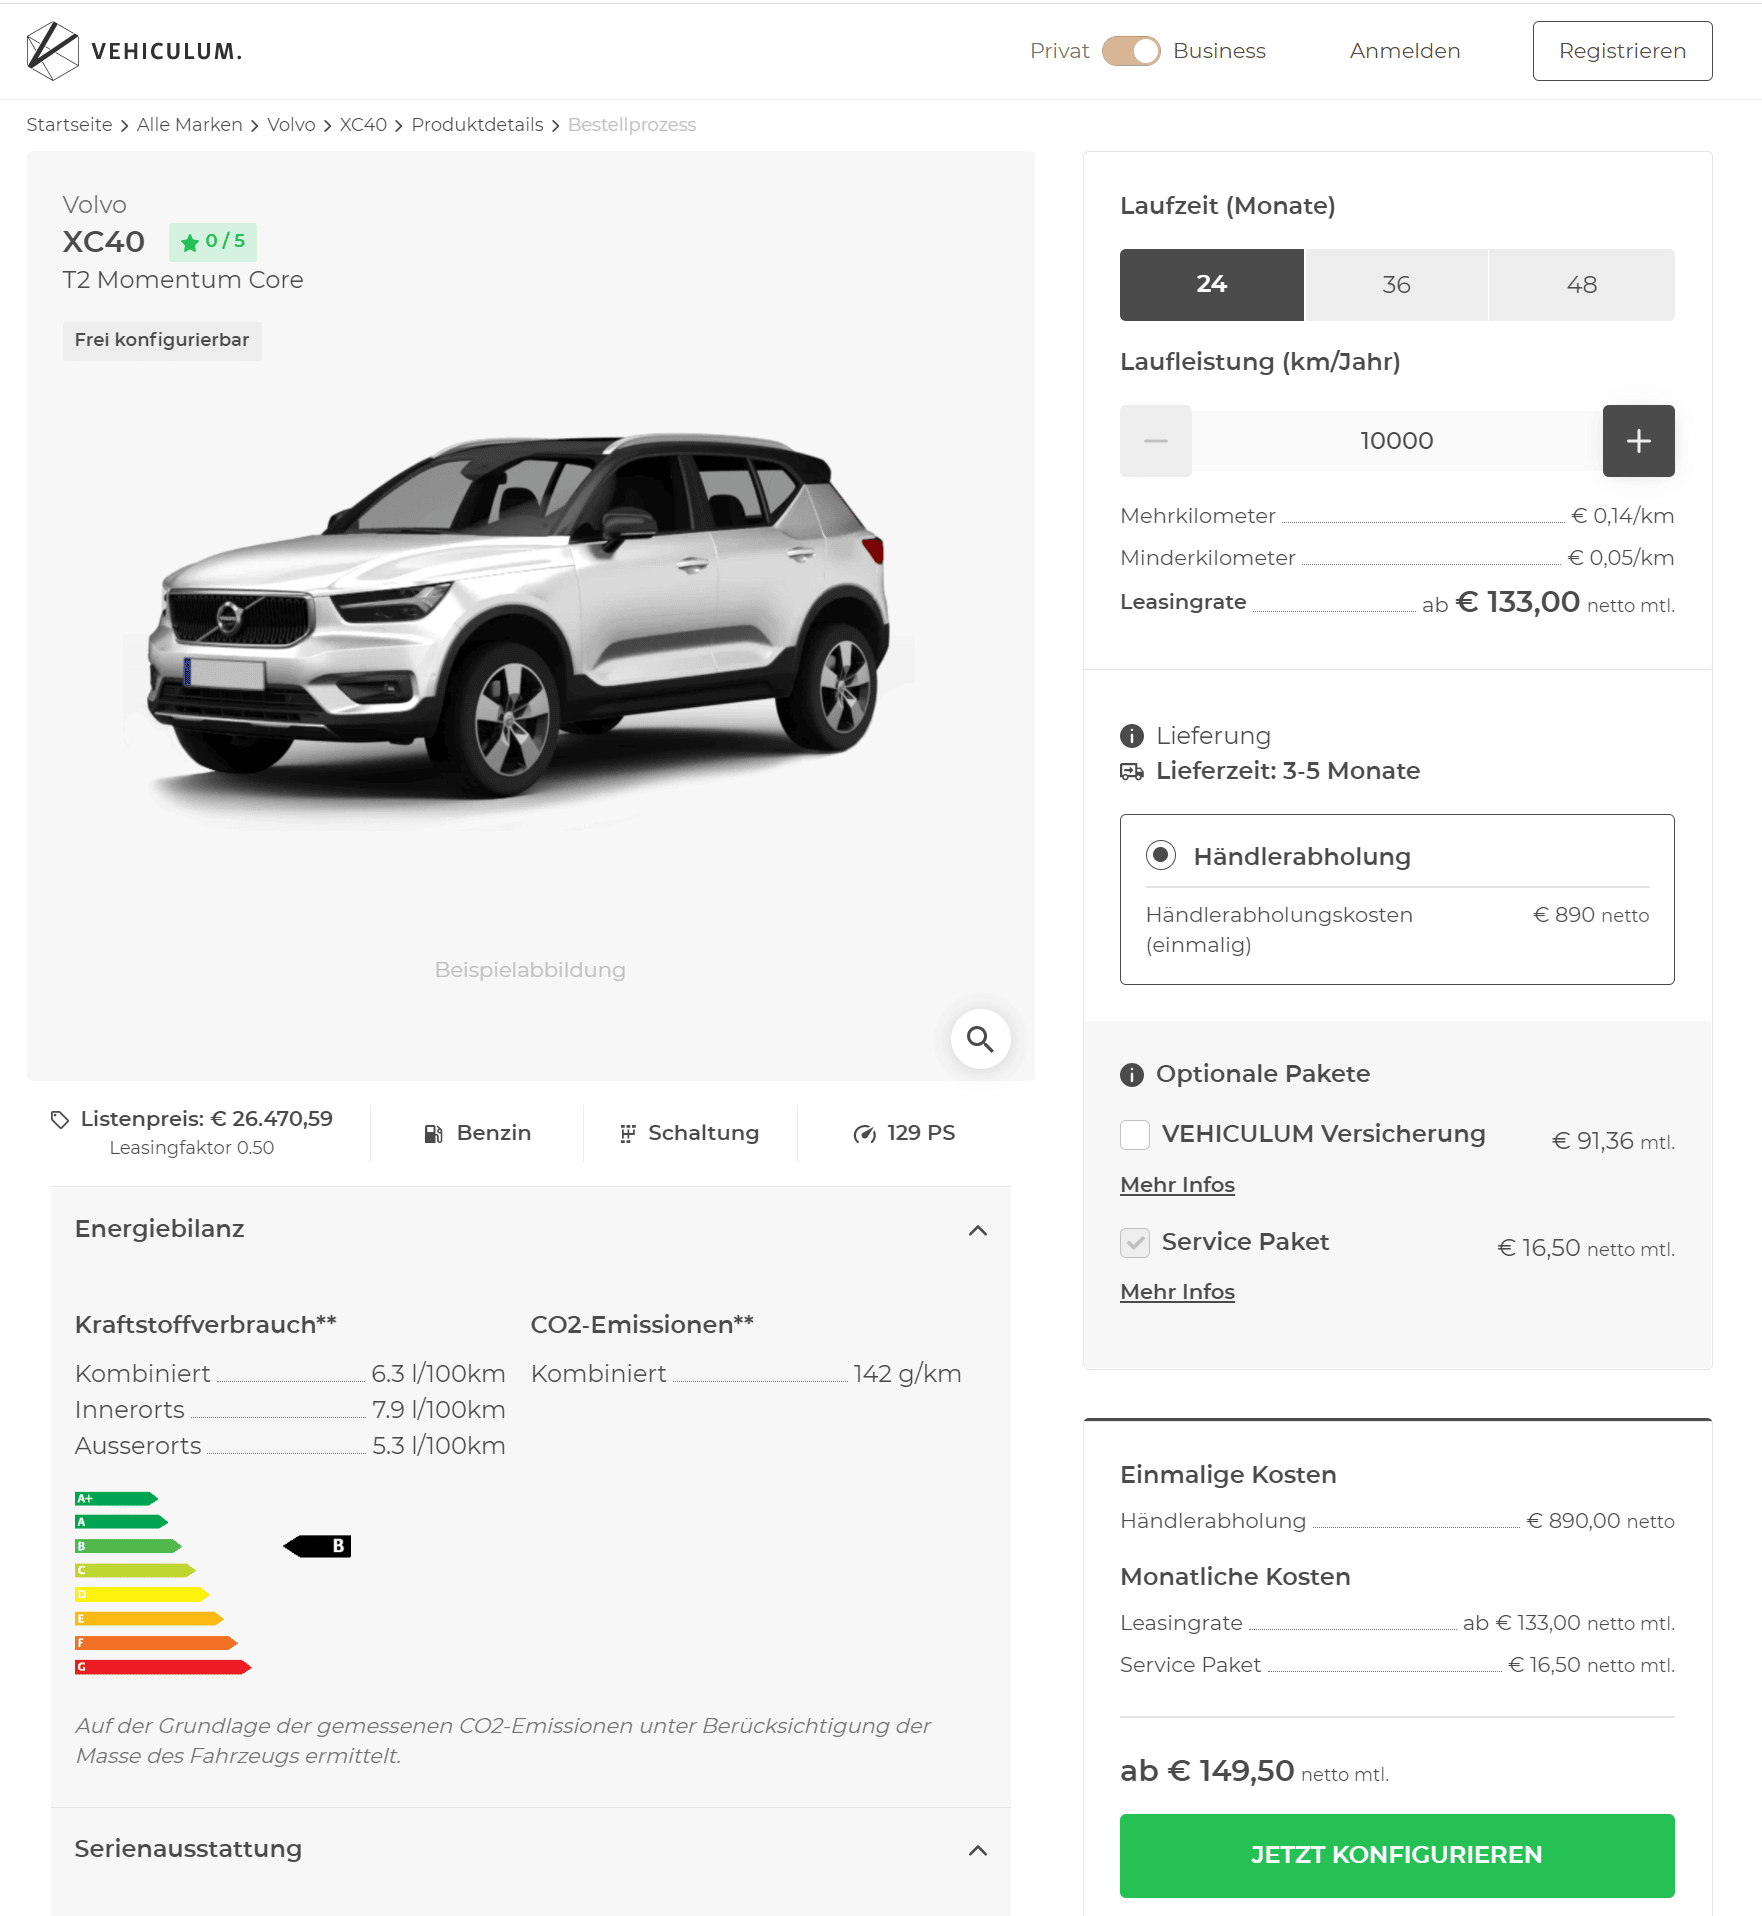Toggle the Privat/Business switch
Screen dimensions: 1762x1916
(x=1131, y=51)
